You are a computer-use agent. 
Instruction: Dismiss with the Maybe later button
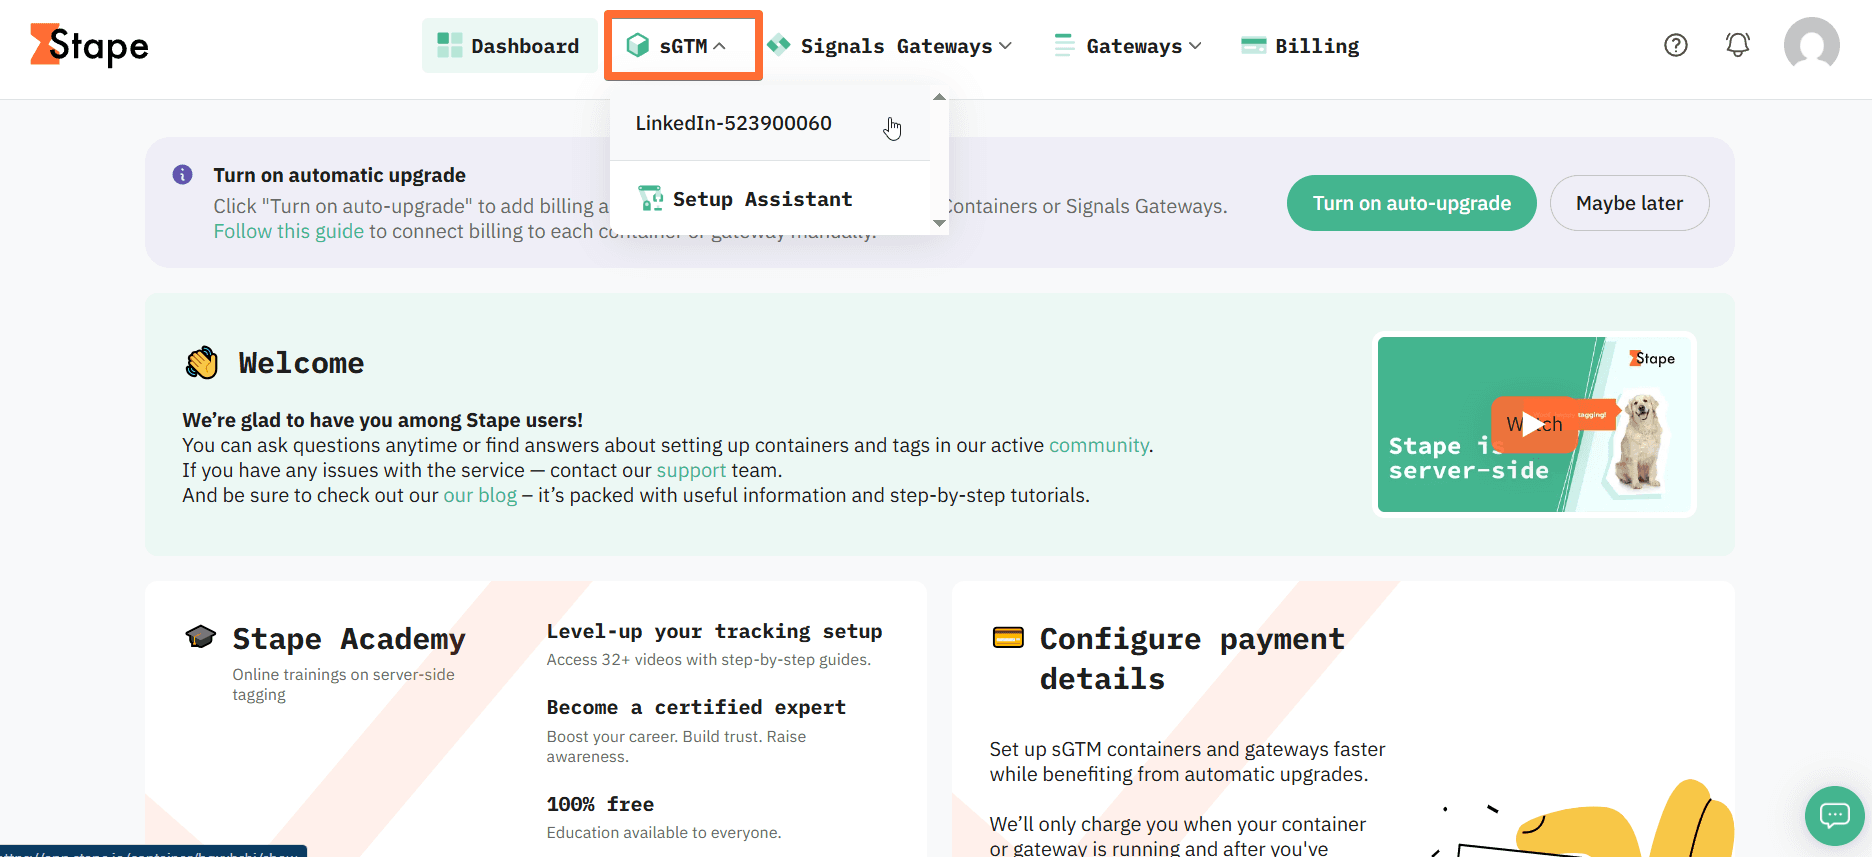pyautogui.click(x=1629, y=203)
